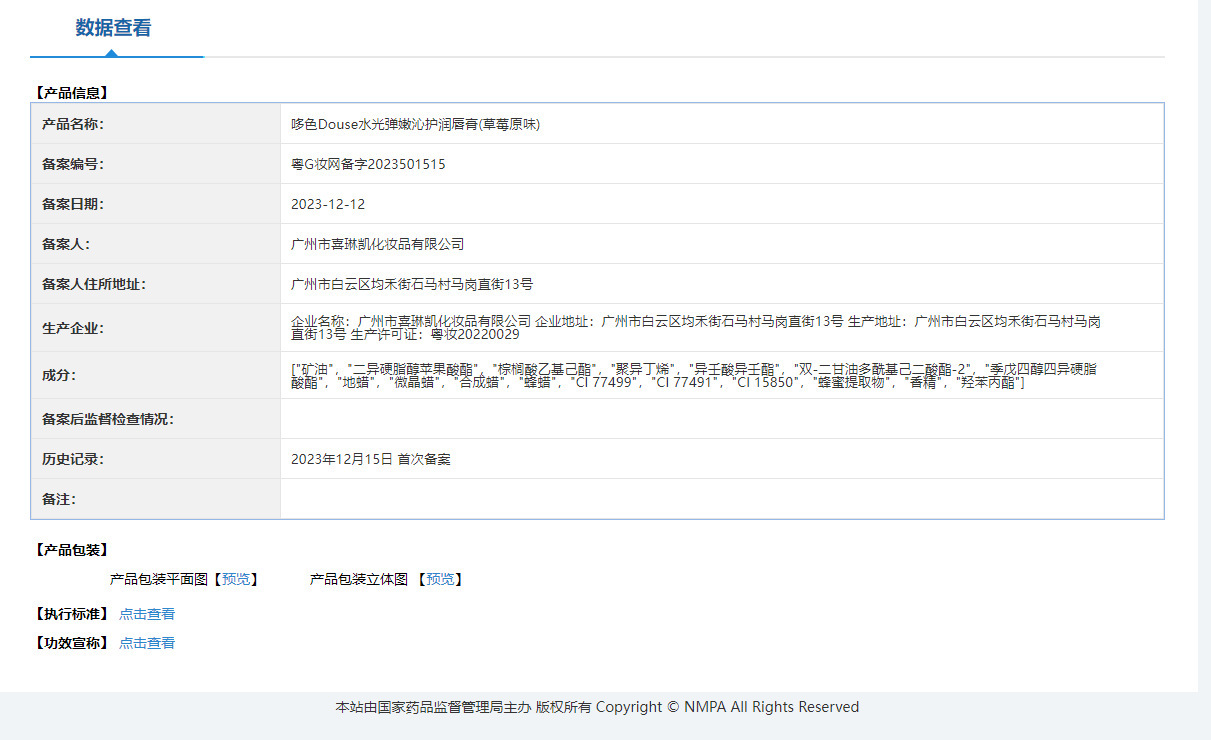Click the 【产品包装】 section heading
Image resolution: width=1211 pixels, height=740 pixels.
click(71, 550)
